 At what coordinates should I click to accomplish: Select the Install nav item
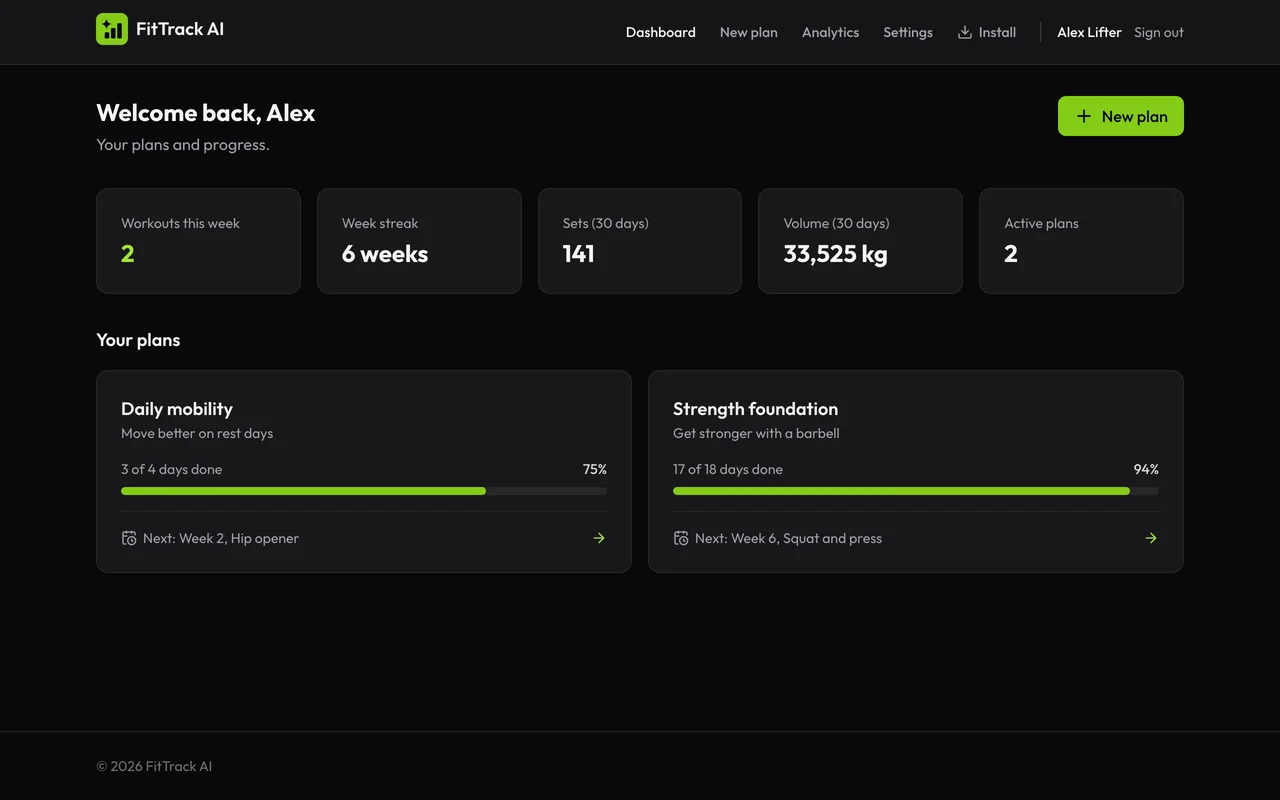coord(987,32)
